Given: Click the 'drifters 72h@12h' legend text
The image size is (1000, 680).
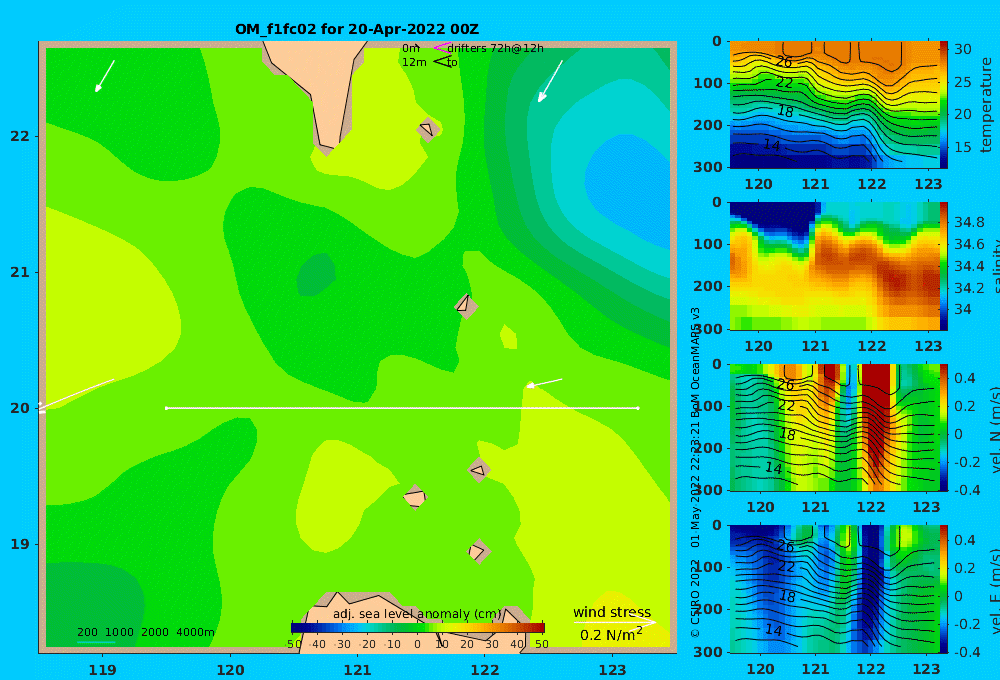Looking at the screenshot, I should [x=496, y=48].
